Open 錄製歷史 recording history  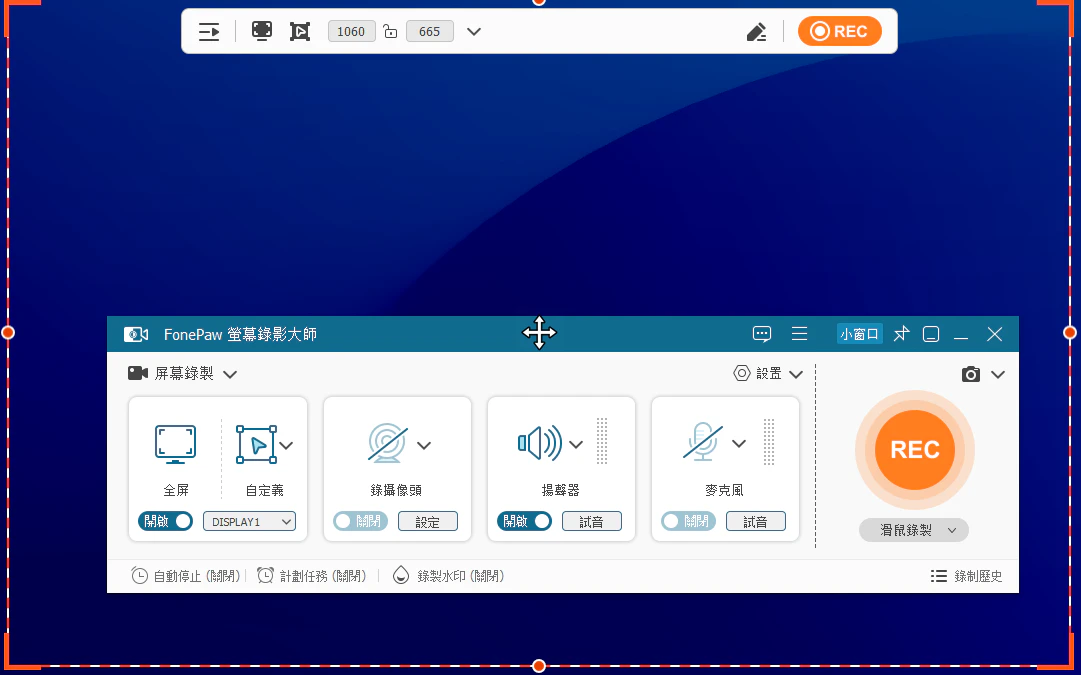(x=967, y=576)
